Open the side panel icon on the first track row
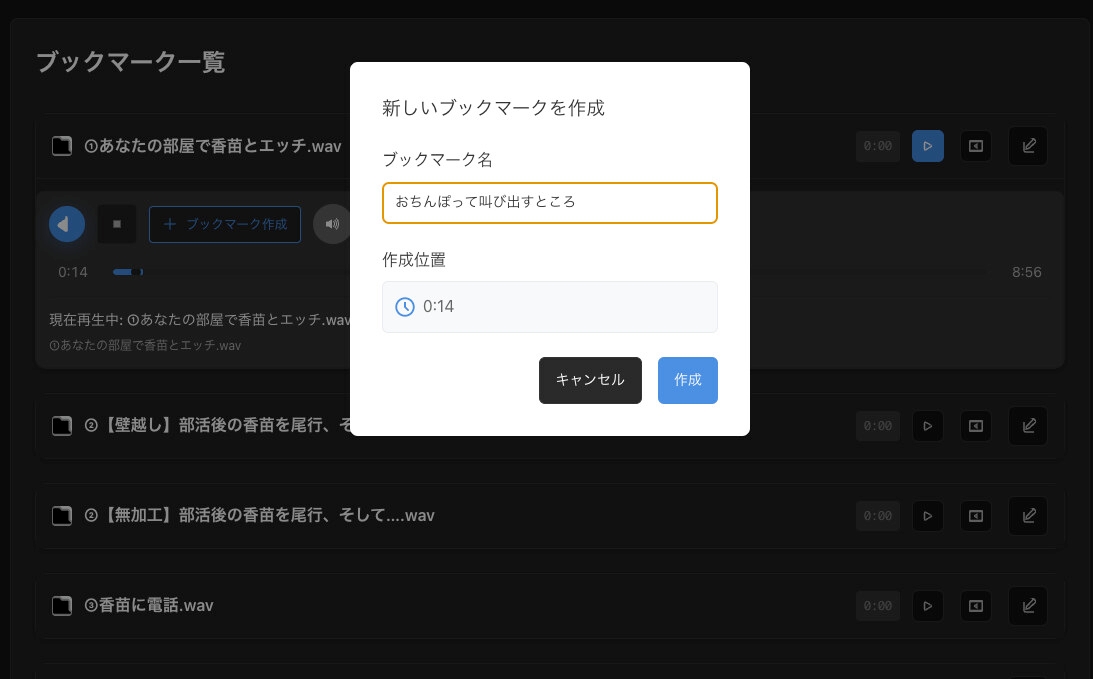 pos(976,146)
